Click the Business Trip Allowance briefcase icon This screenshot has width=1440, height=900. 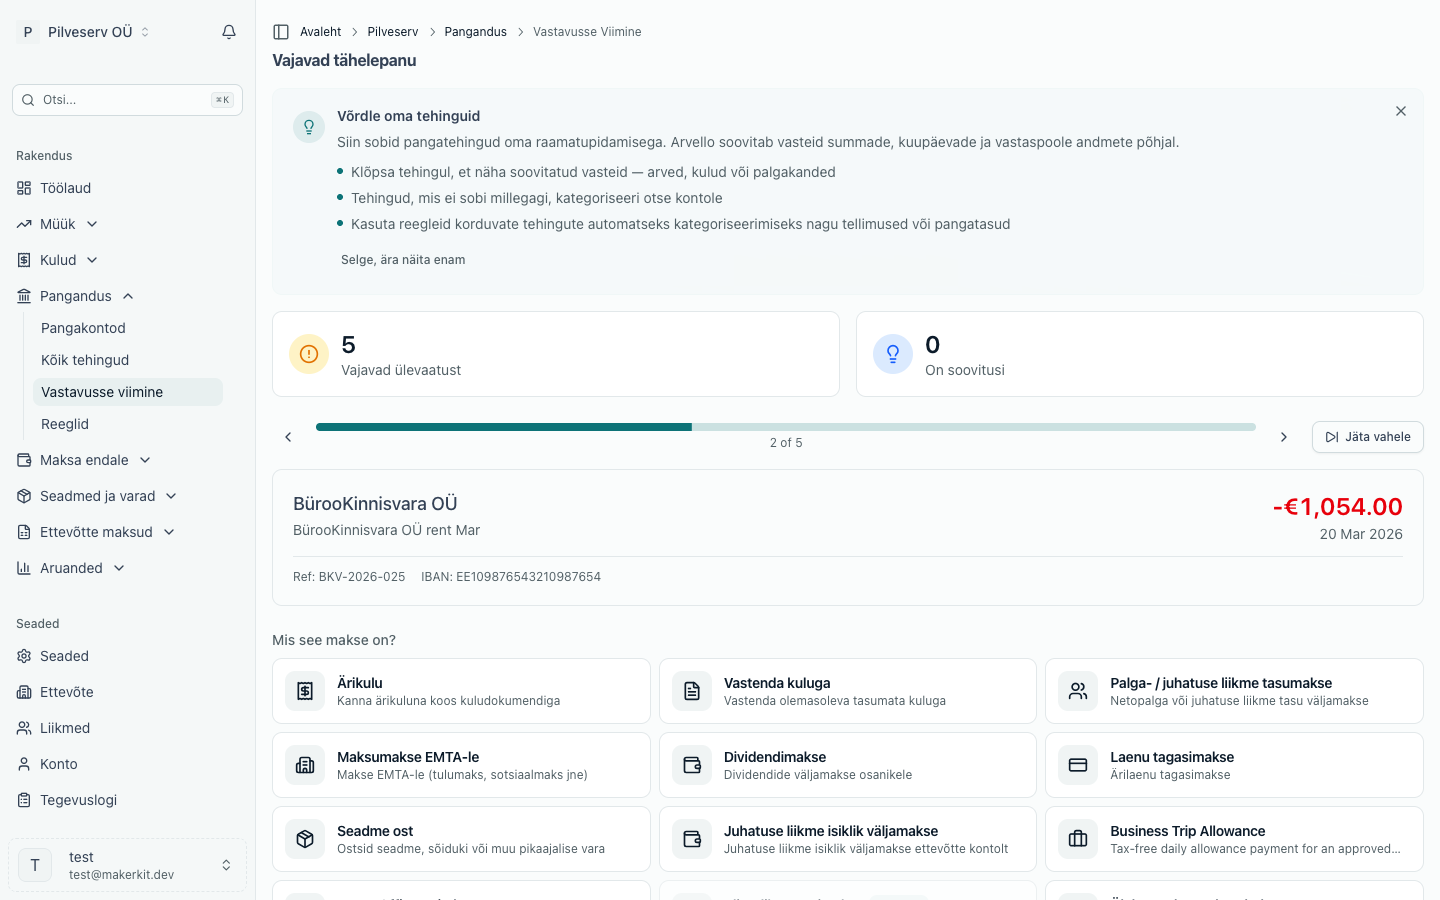[1078, 839]
